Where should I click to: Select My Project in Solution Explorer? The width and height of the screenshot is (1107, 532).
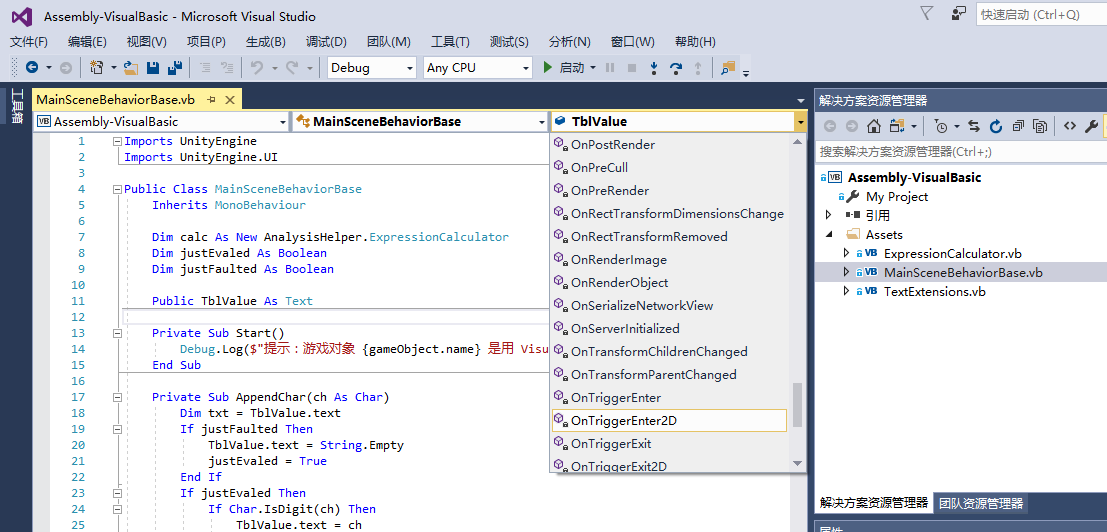tap(897, 196)
